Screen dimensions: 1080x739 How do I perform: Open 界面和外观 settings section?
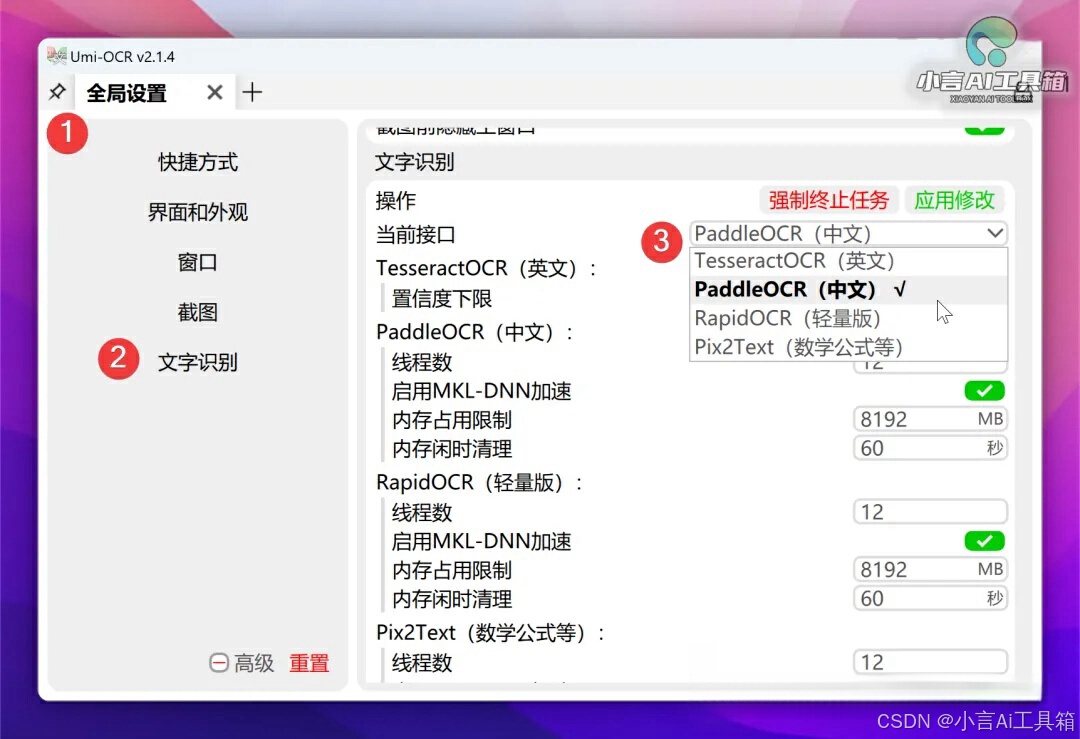198,212
